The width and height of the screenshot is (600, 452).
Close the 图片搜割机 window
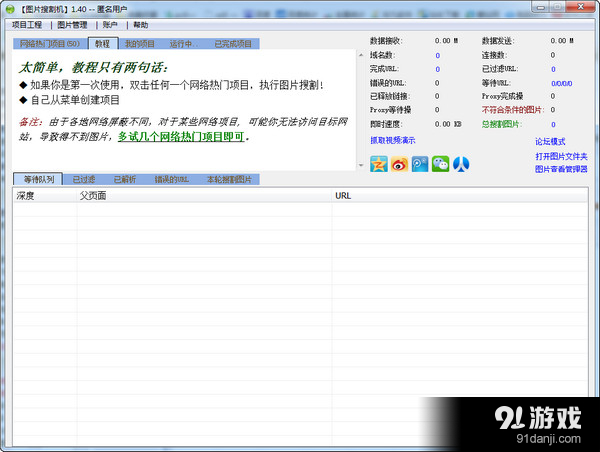click(x=580, y=7)
